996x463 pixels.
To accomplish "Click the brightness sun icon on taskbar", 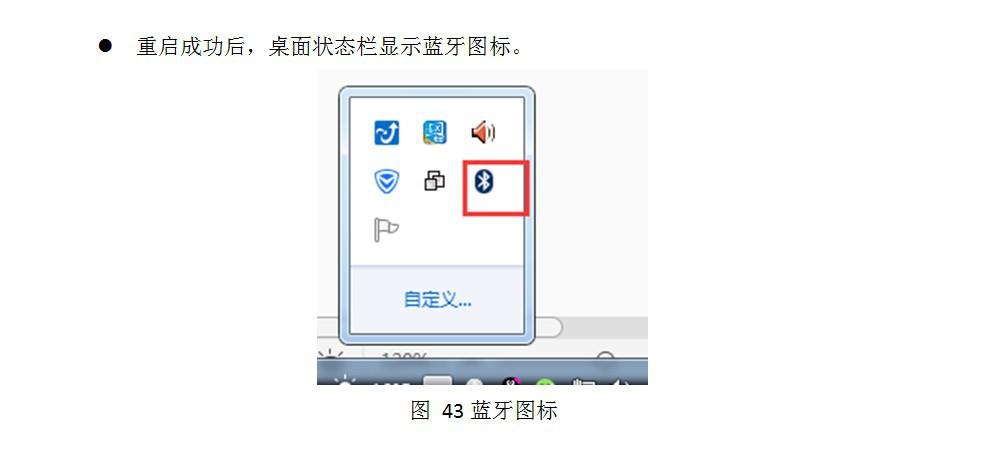I will [345, 380].
